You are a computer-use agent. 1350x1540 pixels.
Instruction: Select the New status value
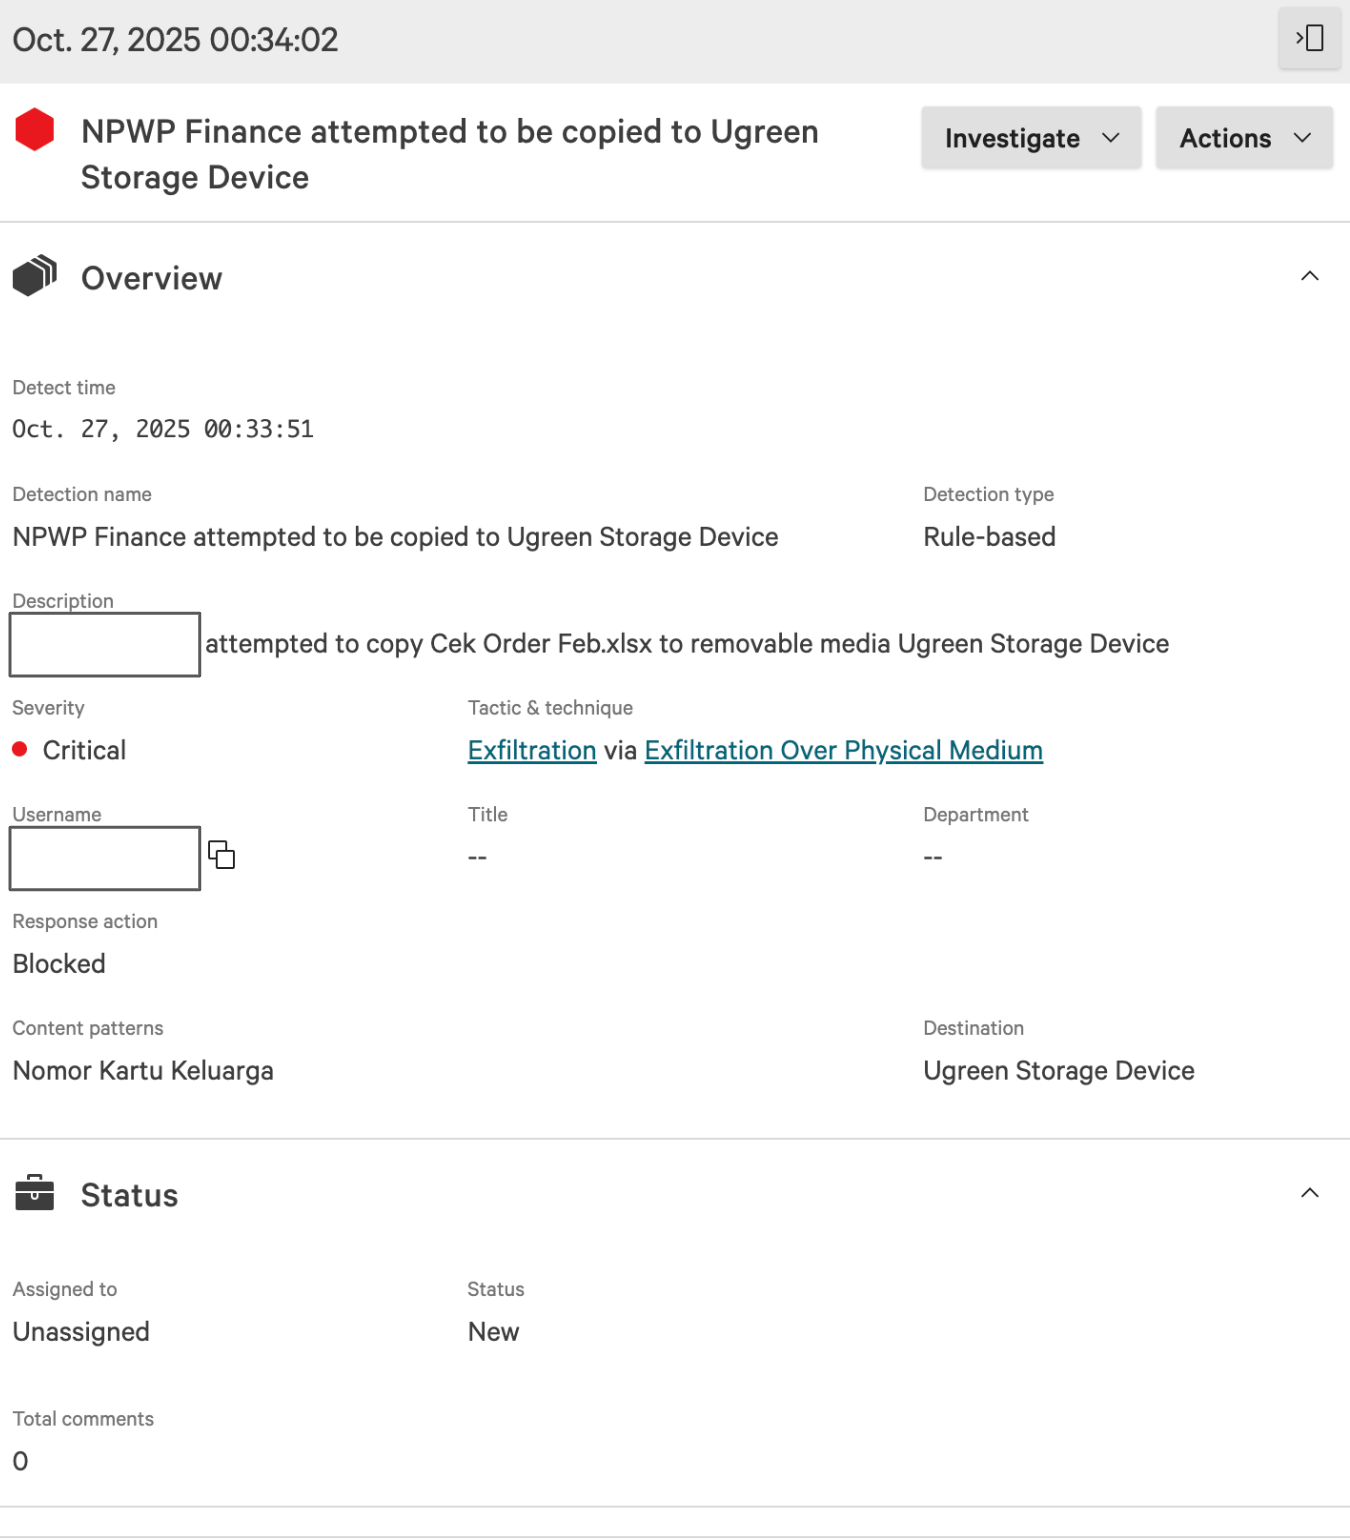click(x=492, y=1331)
